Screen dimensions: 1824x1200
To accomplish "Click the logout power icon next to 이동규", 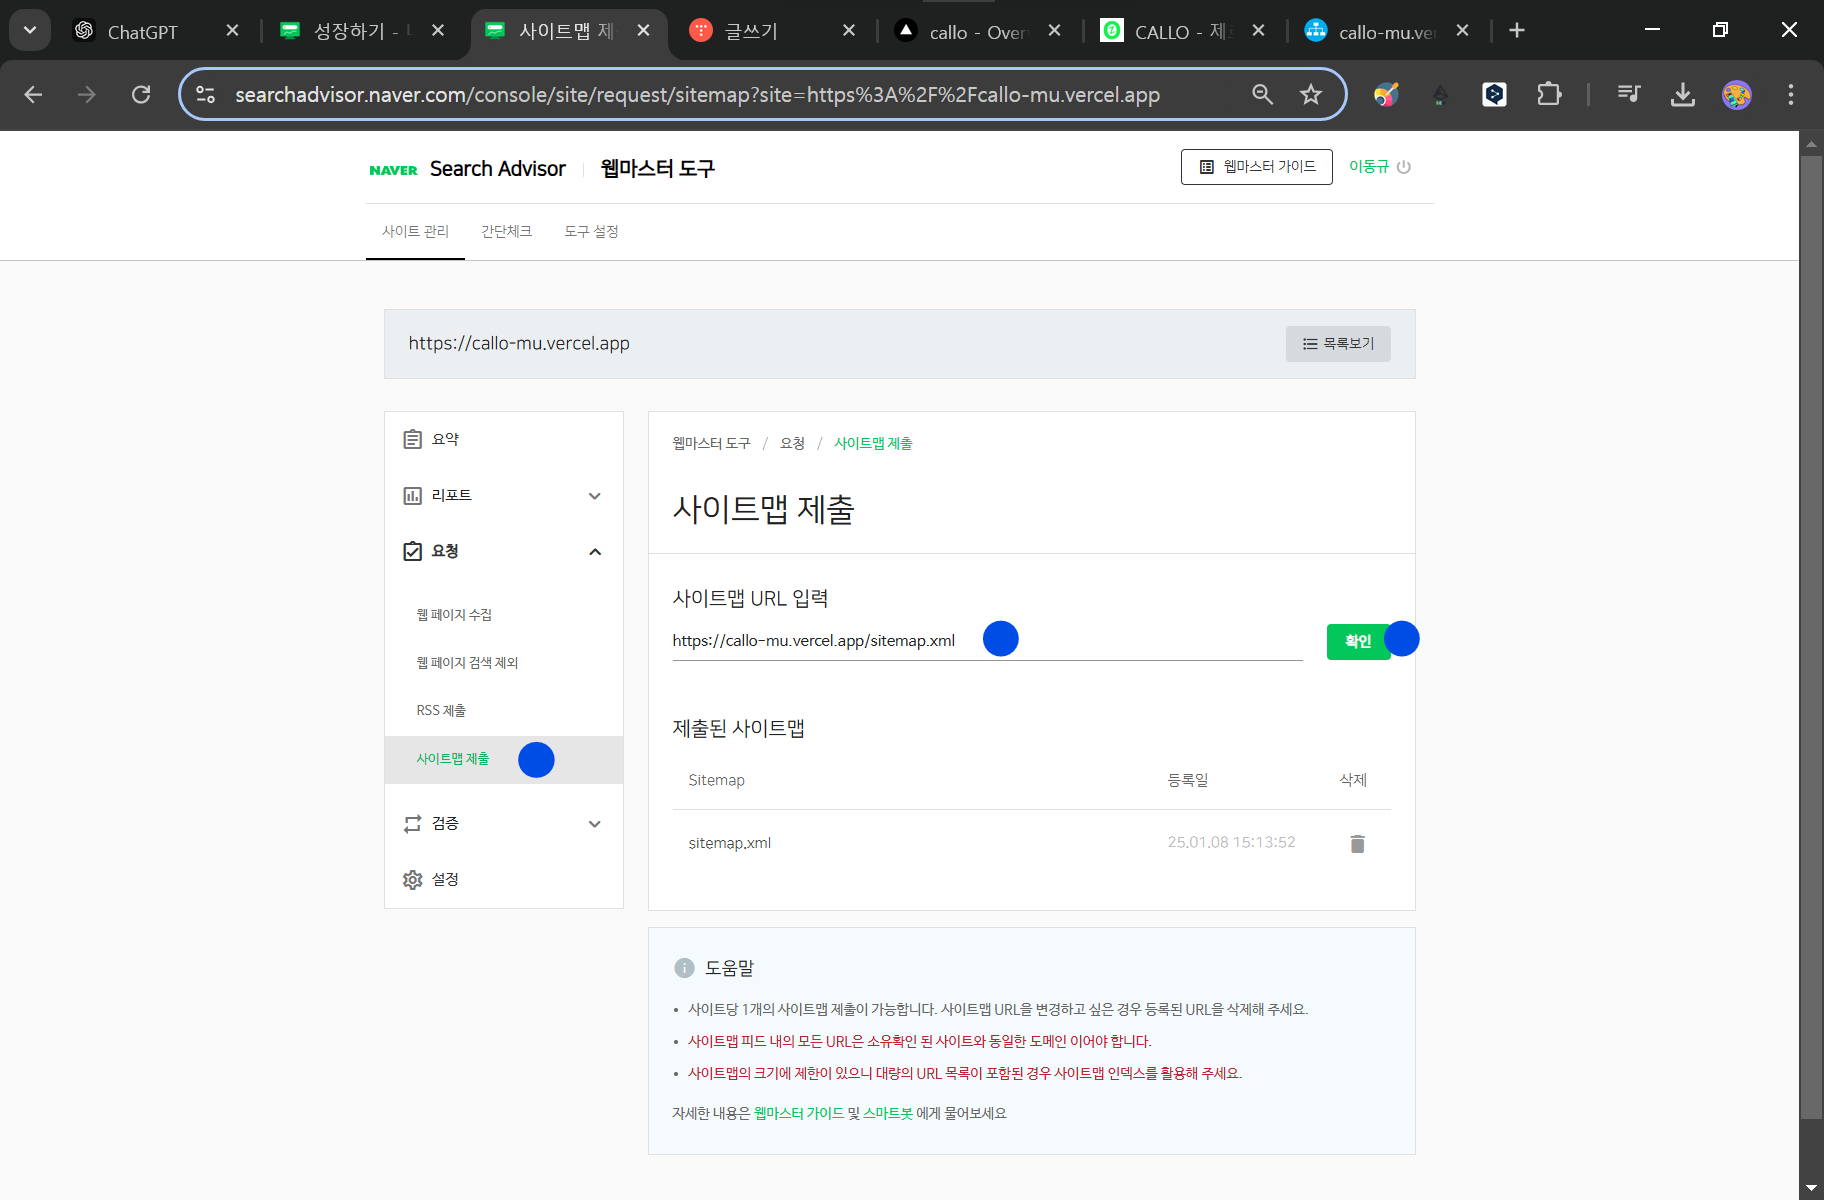I will [x=1404, y=167].
